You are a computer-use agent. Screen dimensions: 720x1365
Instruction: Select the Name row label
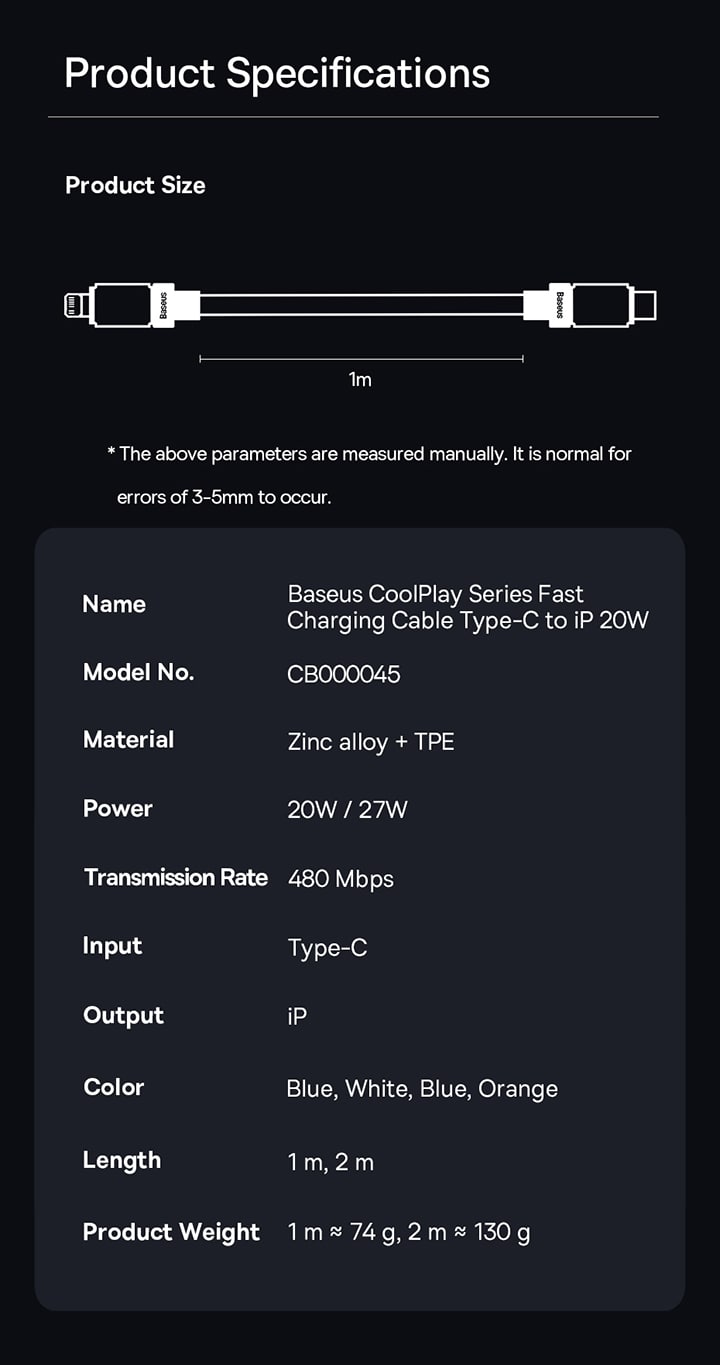(114, 604)
